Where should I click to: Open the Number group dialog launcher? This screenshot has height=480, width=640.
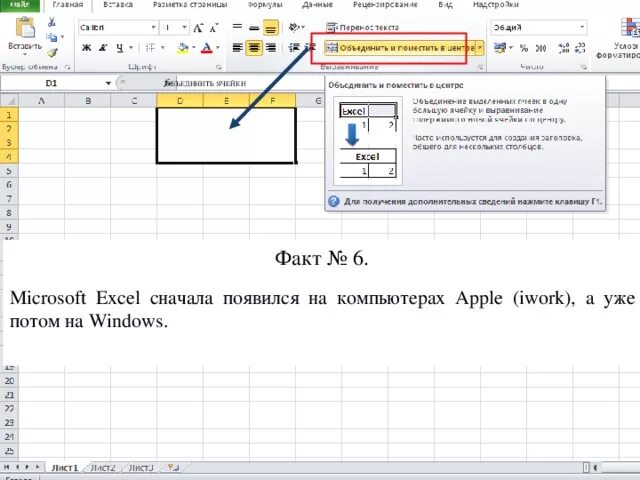tap(584, 67)
